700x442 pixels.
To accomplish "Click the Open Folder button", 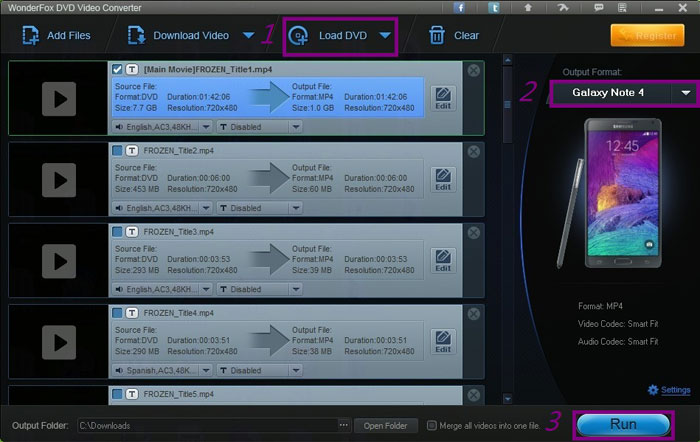I will [x=386, y=425].
